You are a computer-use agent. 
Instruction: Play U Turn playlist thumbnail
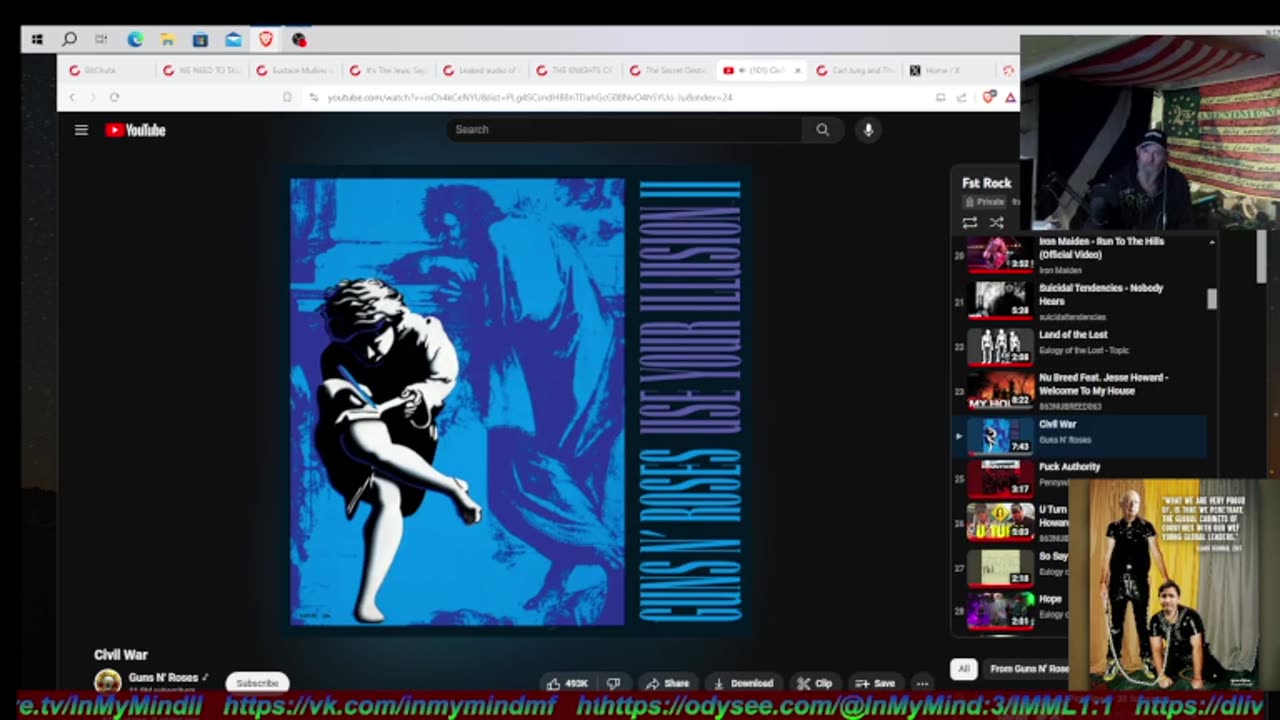click(1000, 521)
